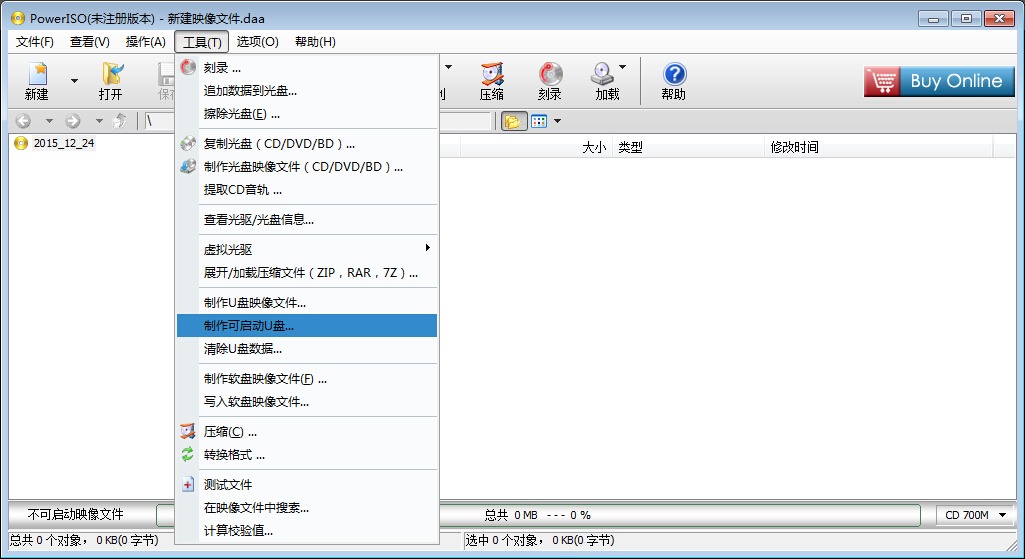This screenshot has width=1025, height=559.
Task: Open the 查看(V) menu
Action: pyautogui.click(x=90, y=42)
